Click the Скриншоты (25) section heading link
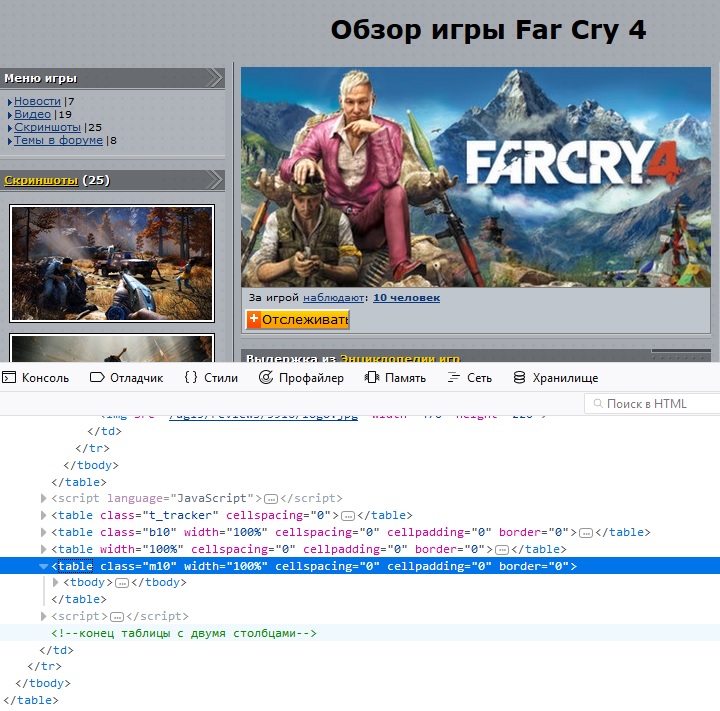Image resolution: width=720 pixels, height=711 pixels. click(41, 180)
